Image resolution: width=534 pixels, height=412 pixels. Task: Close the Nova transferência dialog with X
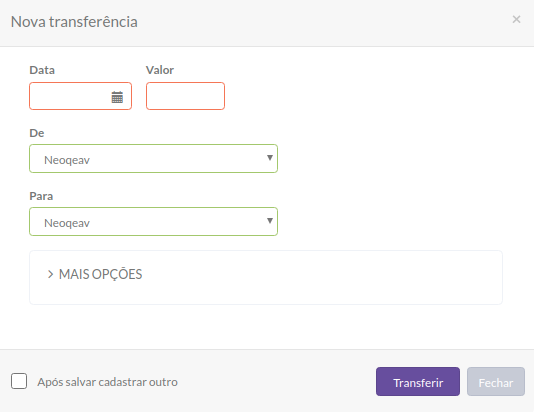tap(516, 19)
